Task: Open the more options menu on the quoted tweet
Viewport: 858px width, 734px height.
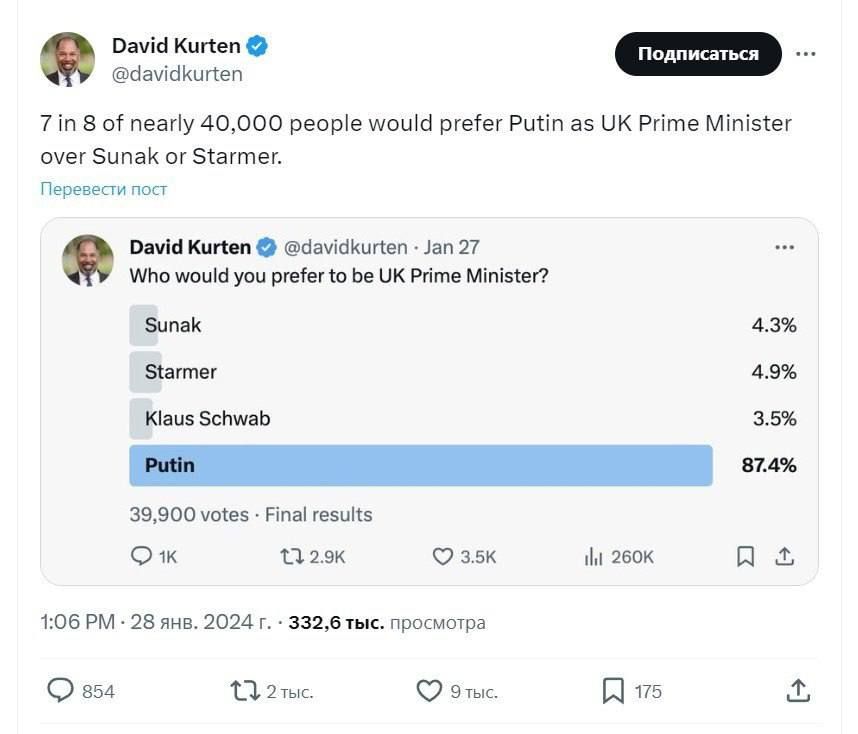Action: pyautogui.click(x=786, y=246)
